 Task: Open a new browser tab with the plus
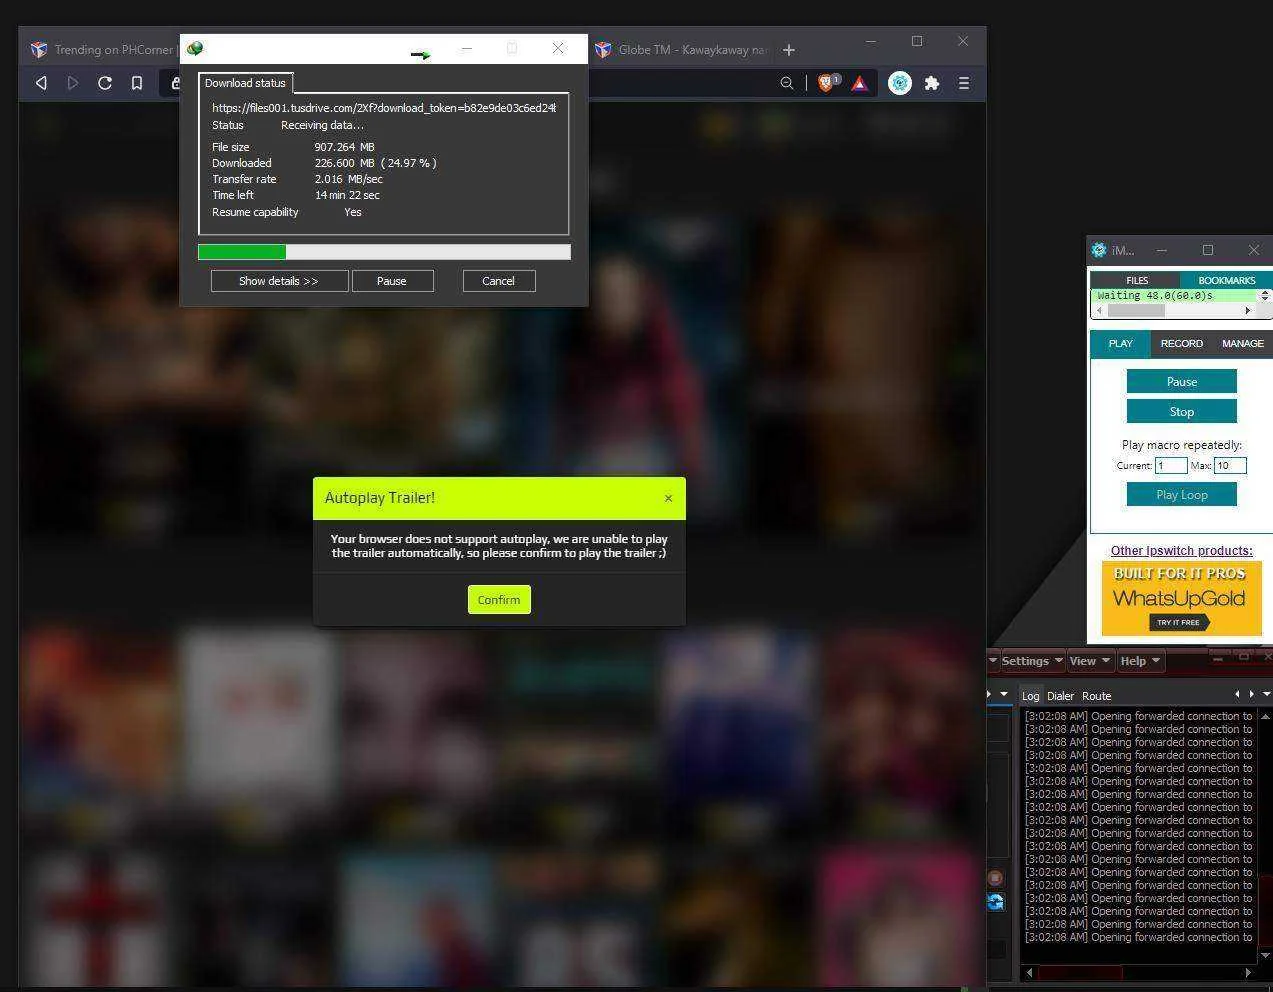789,49
